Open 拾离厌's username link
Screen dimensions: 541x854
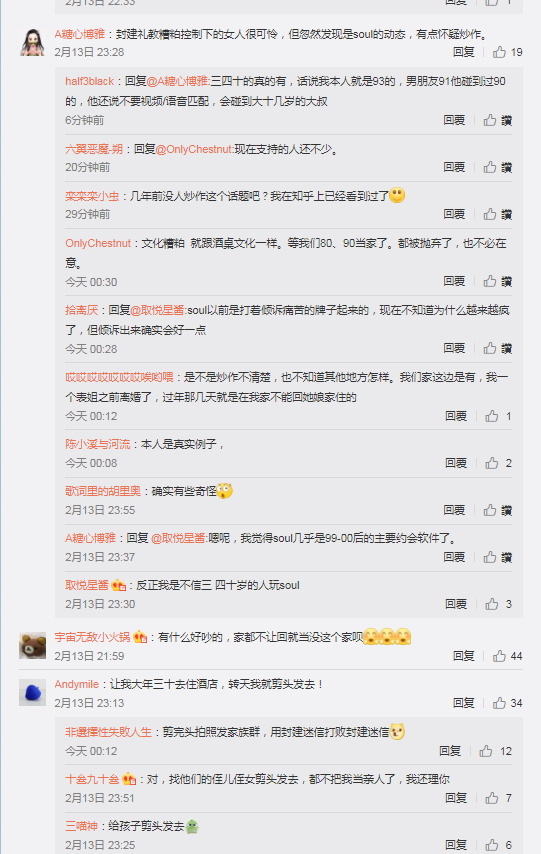click(81, 310)
